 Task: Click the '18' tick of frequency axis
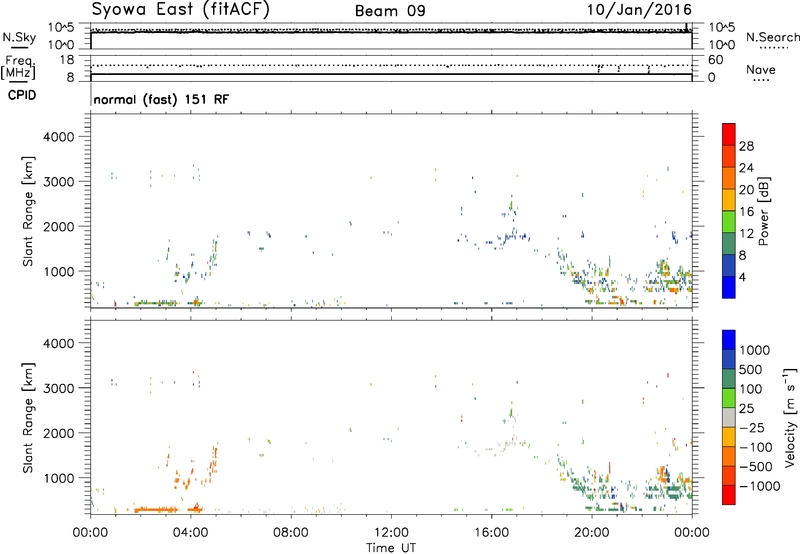click(x=66, y=60)
